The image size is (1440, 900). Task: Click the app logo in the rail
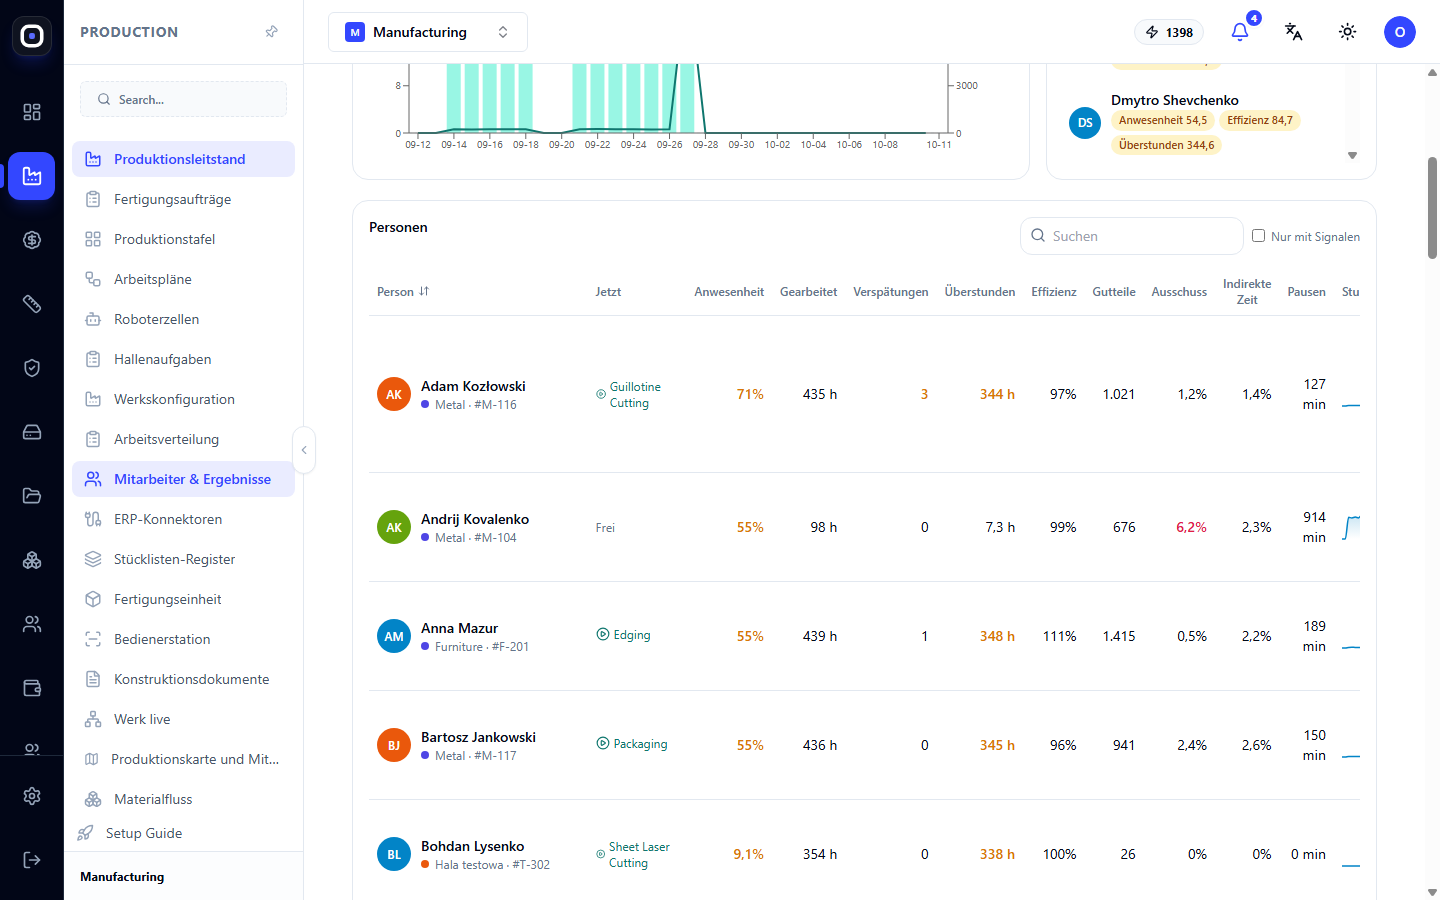(x=32, y=36)
